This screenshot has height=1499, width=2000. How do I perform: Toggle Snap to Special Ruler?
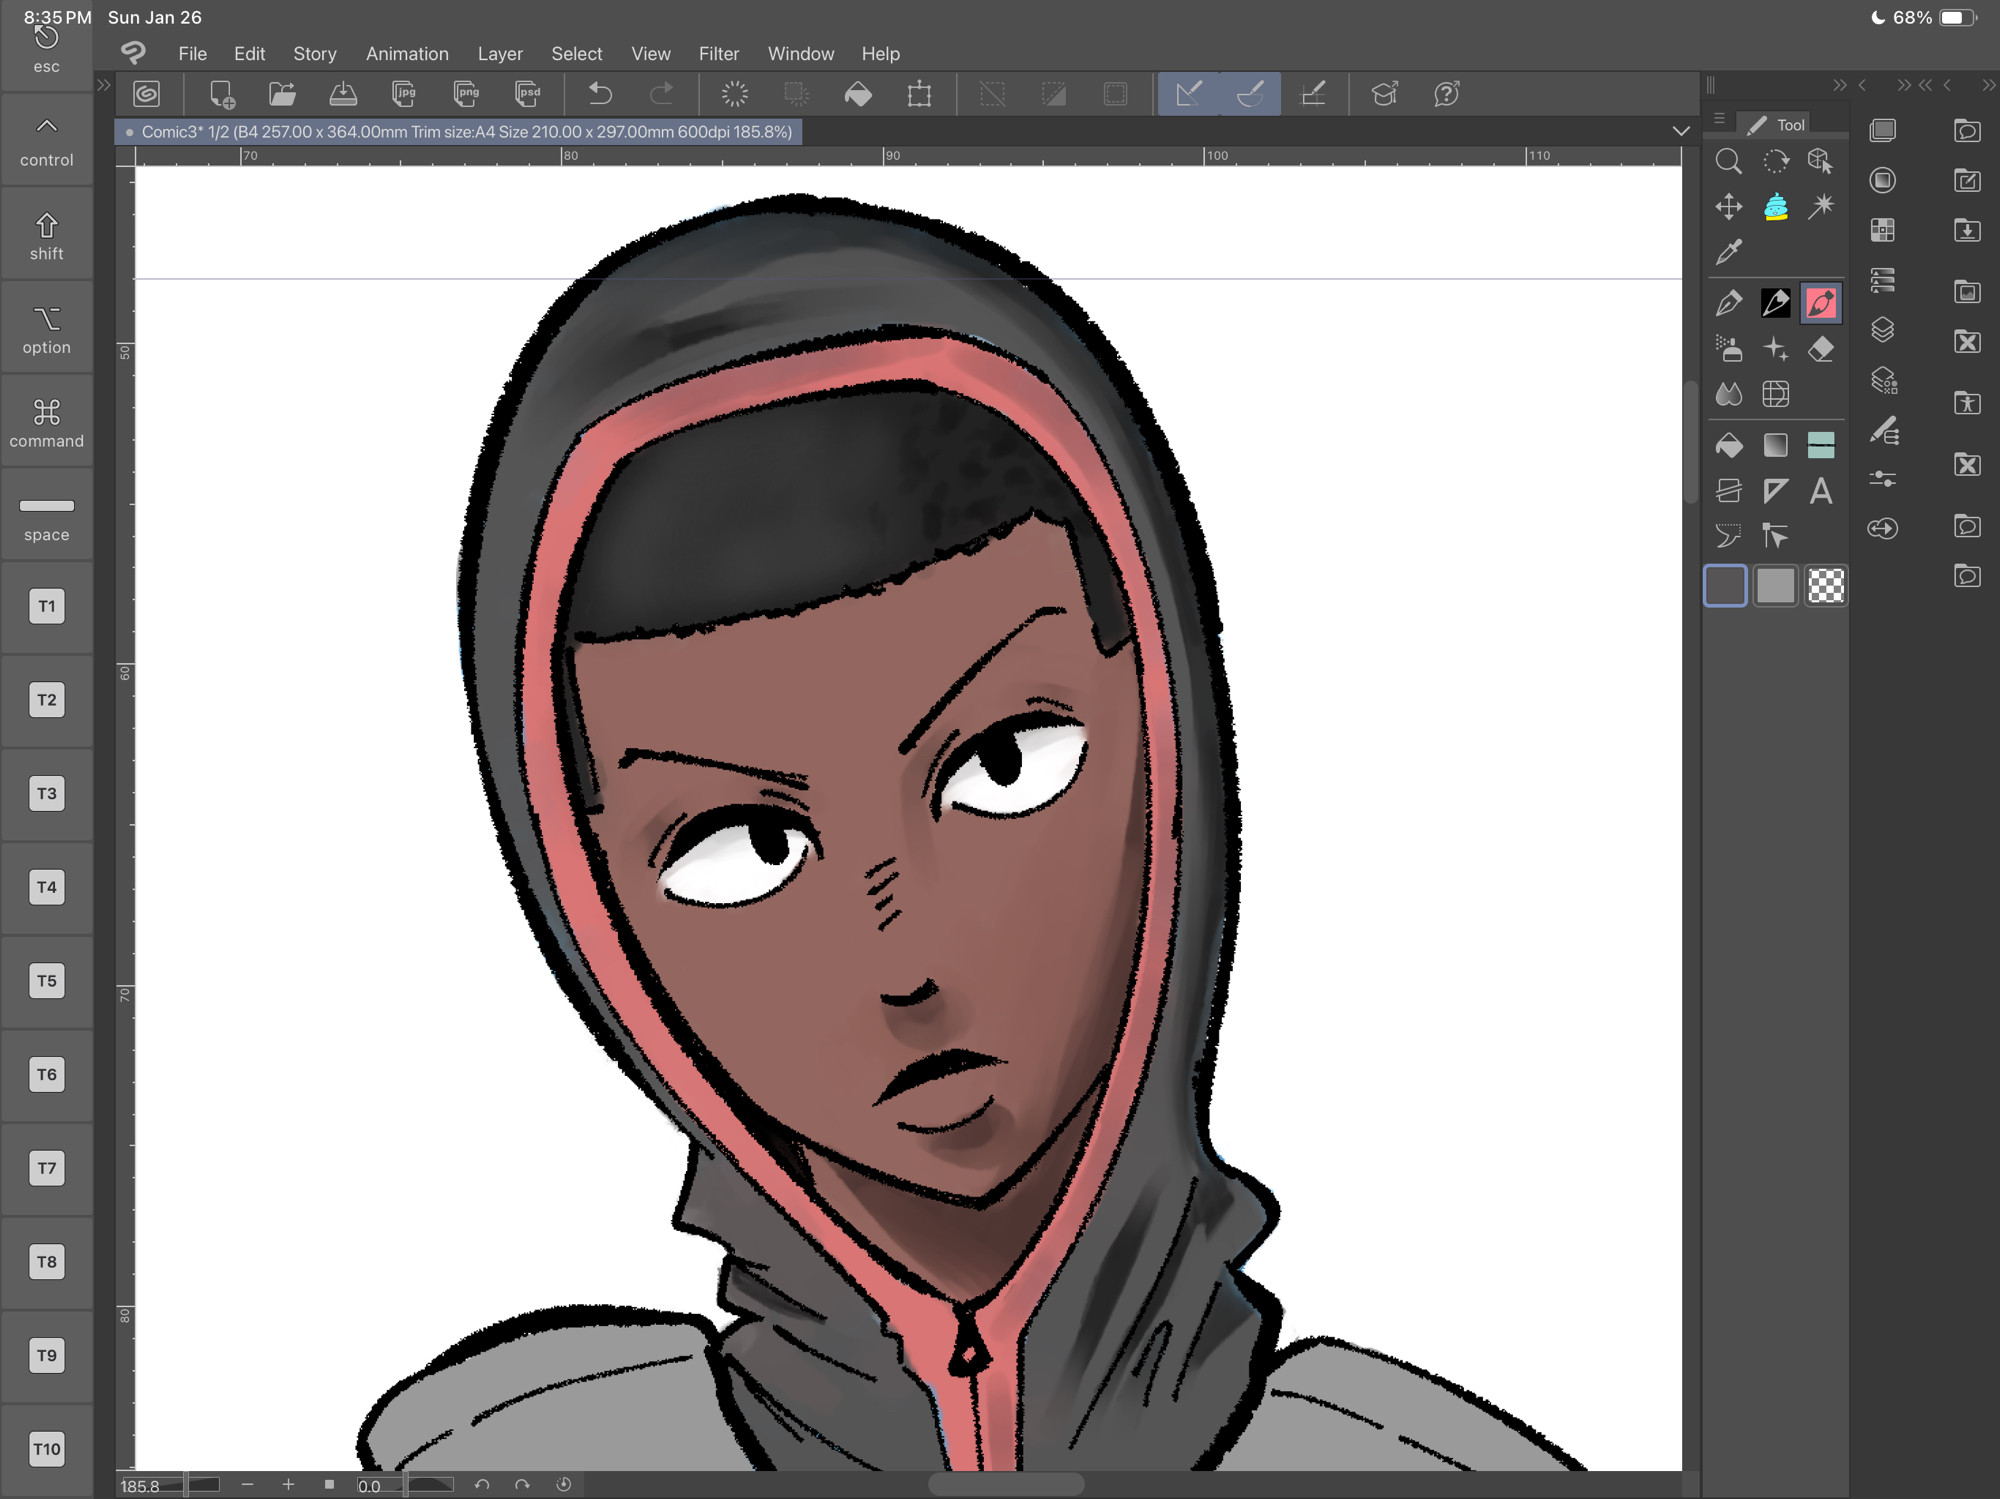coord(1250,94)
